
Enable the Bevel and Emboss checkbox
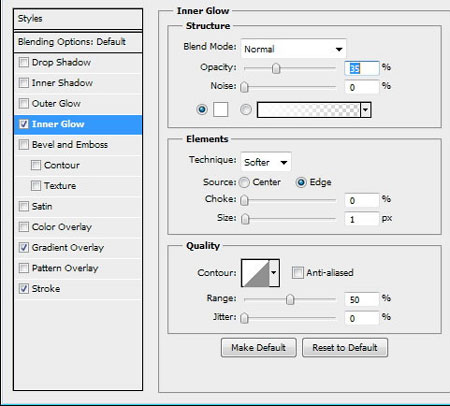[x=24, y=145]
